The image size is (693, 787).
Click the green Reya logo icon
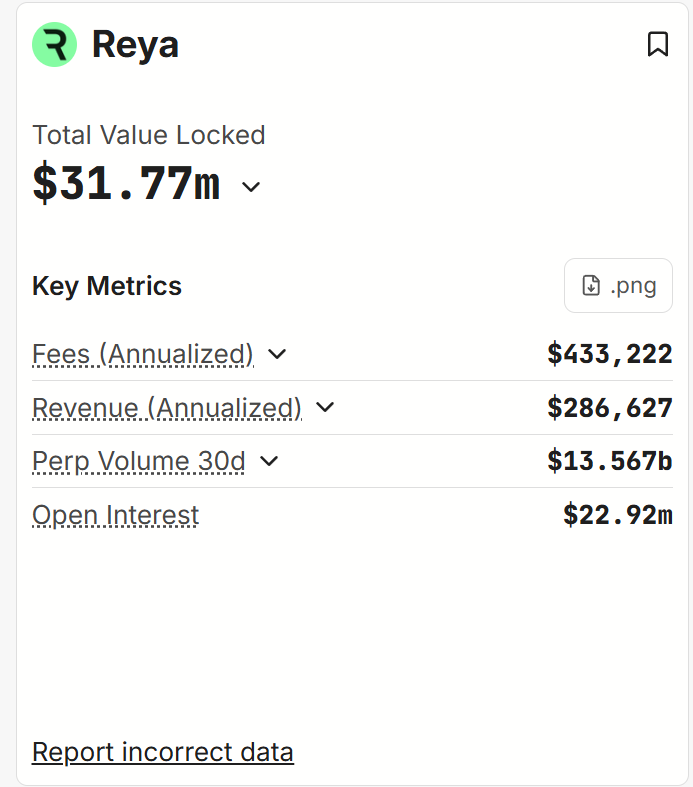click(54, 45)
